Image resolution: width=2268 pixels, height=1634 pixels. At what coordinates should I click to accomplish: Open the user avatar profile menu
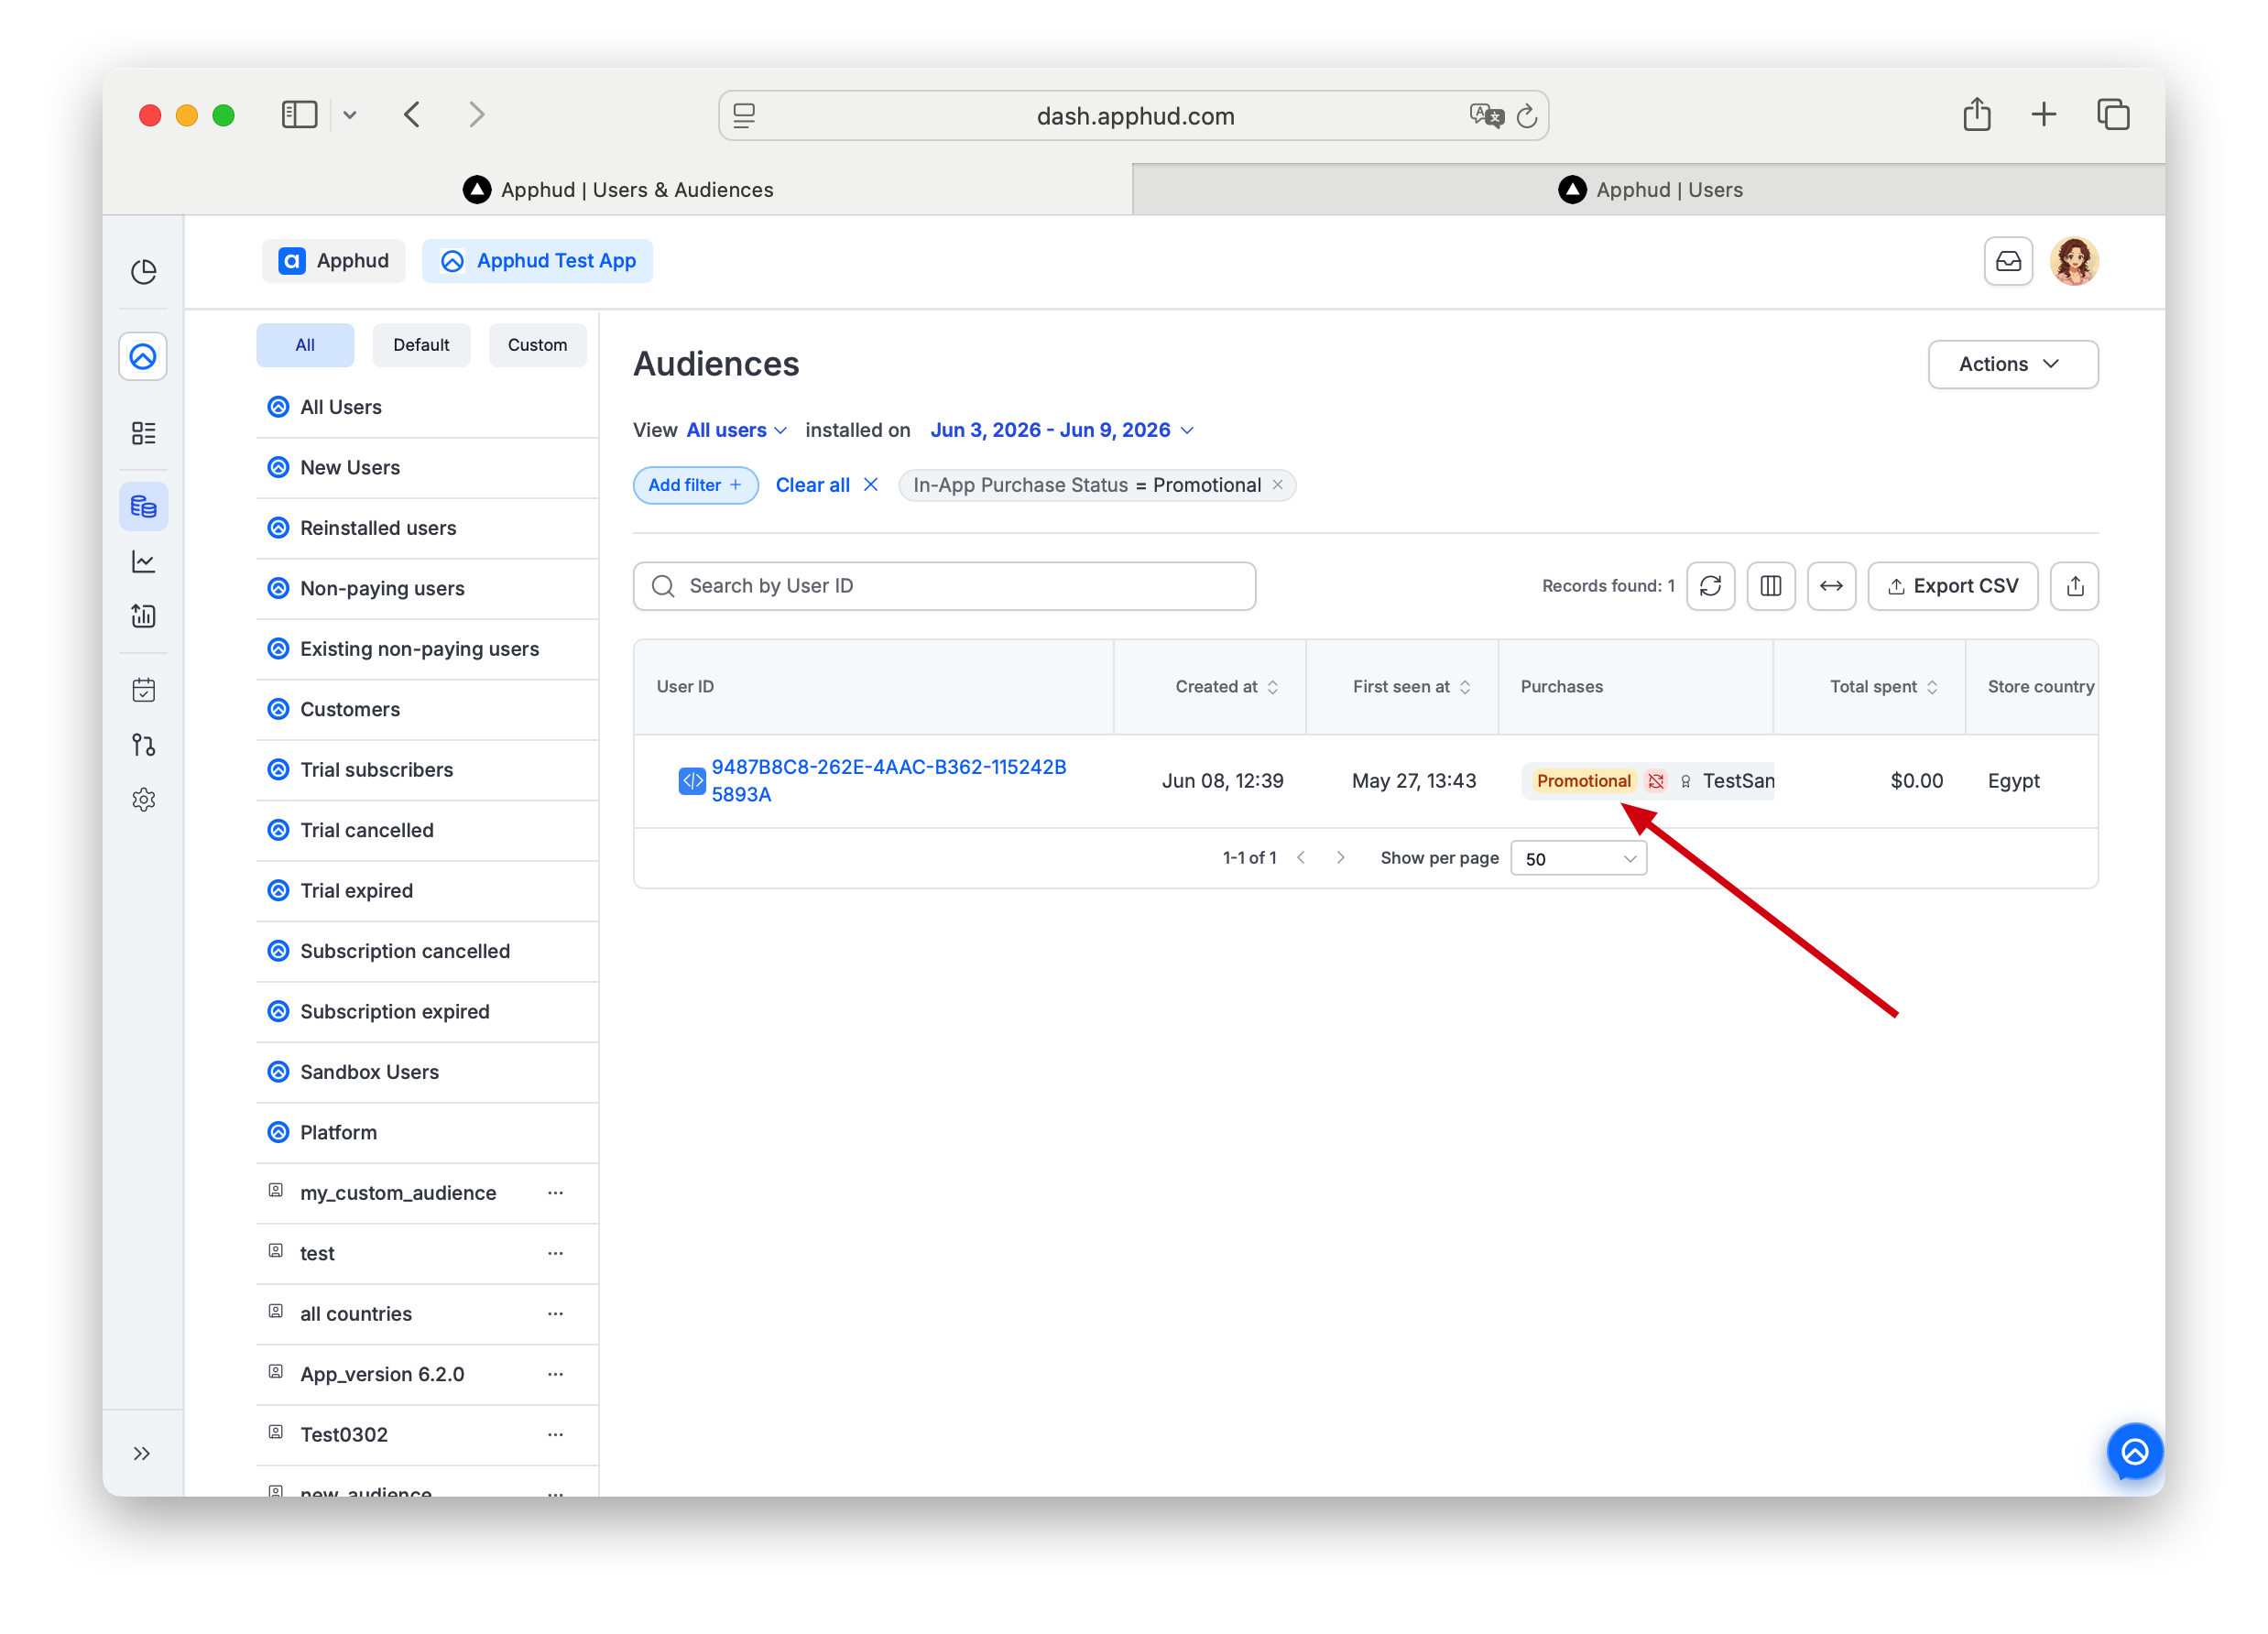coord(2074,262)
